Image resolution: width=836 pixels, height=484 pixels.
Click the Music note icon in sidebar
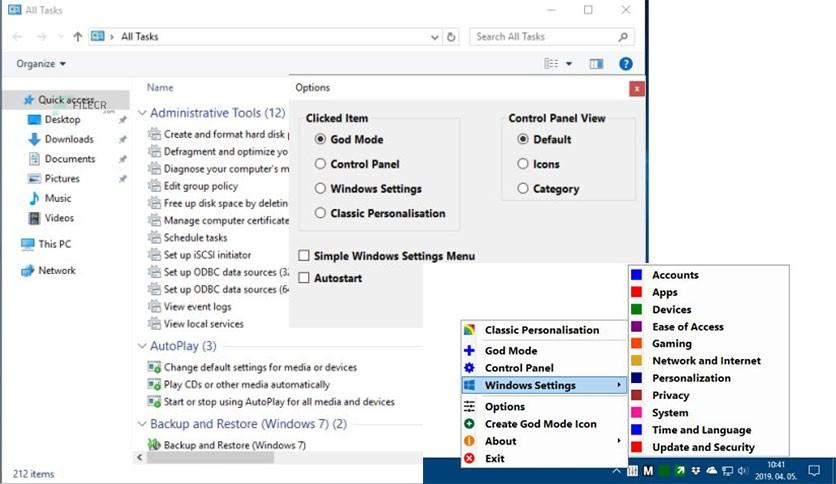click(34, 198)
